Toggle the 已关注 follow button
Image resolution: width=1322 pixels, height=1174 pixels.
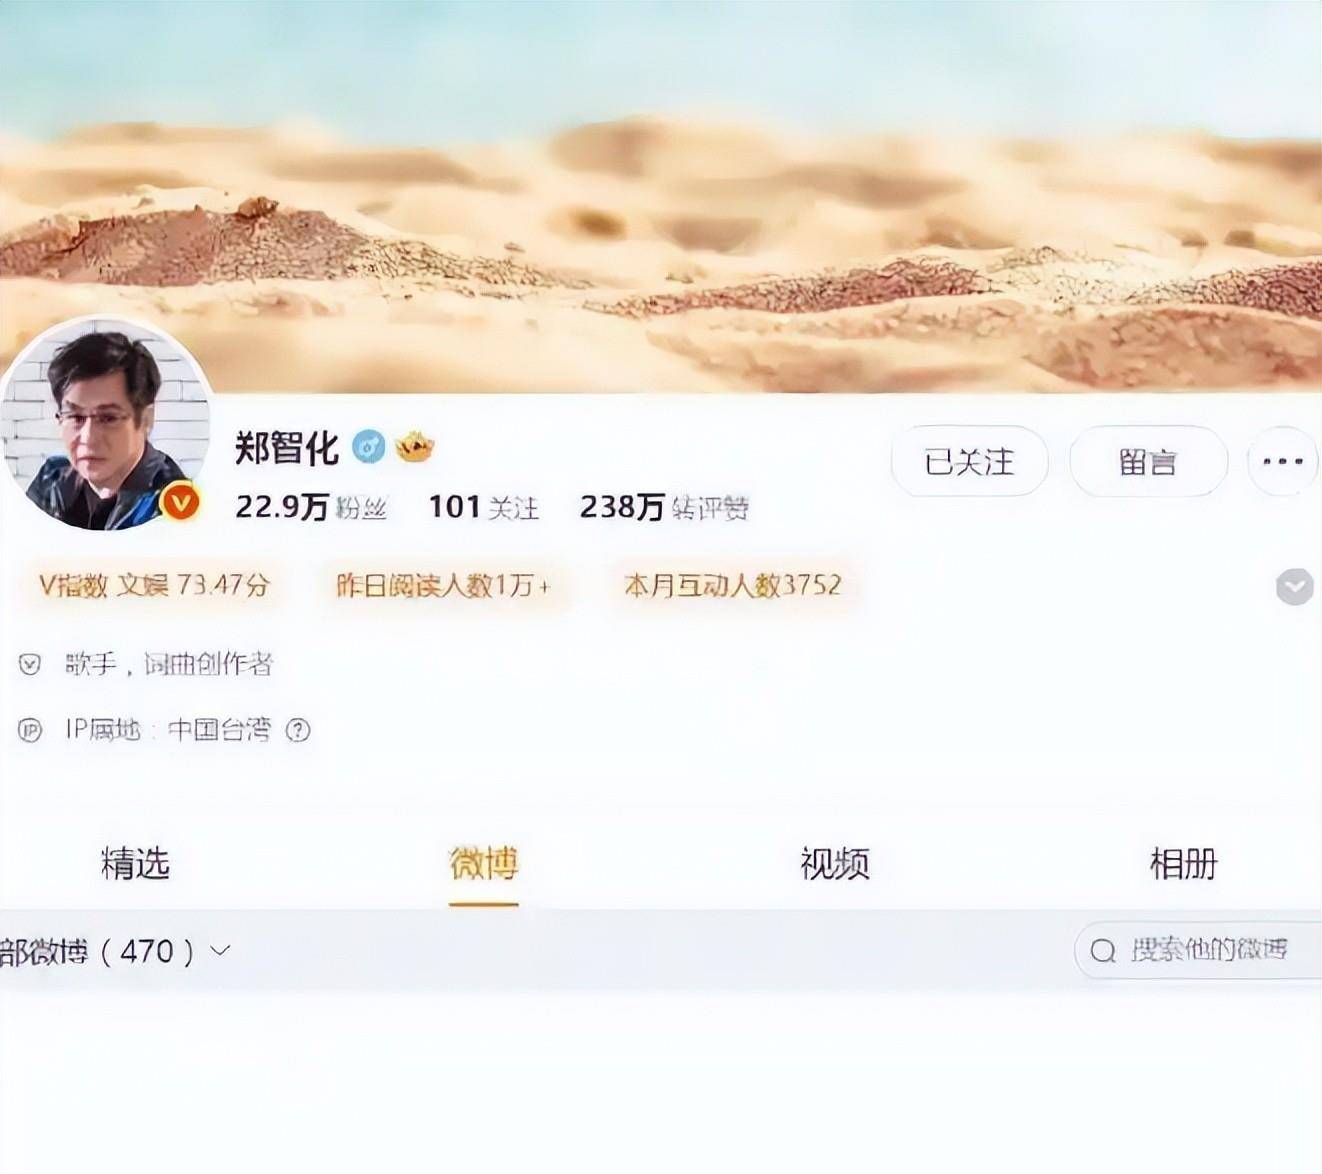point(969,462)
